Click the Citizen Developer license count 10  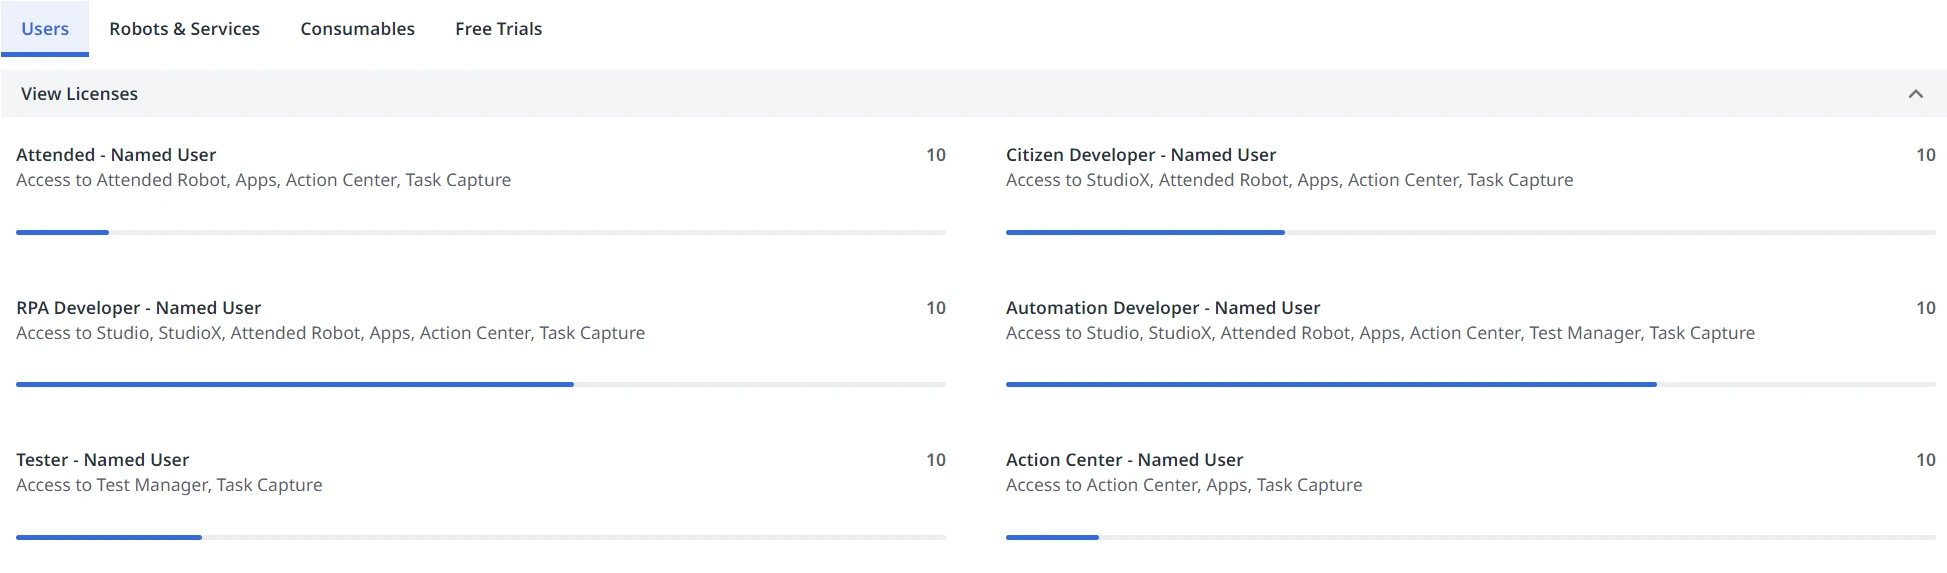click(1925, 155)
